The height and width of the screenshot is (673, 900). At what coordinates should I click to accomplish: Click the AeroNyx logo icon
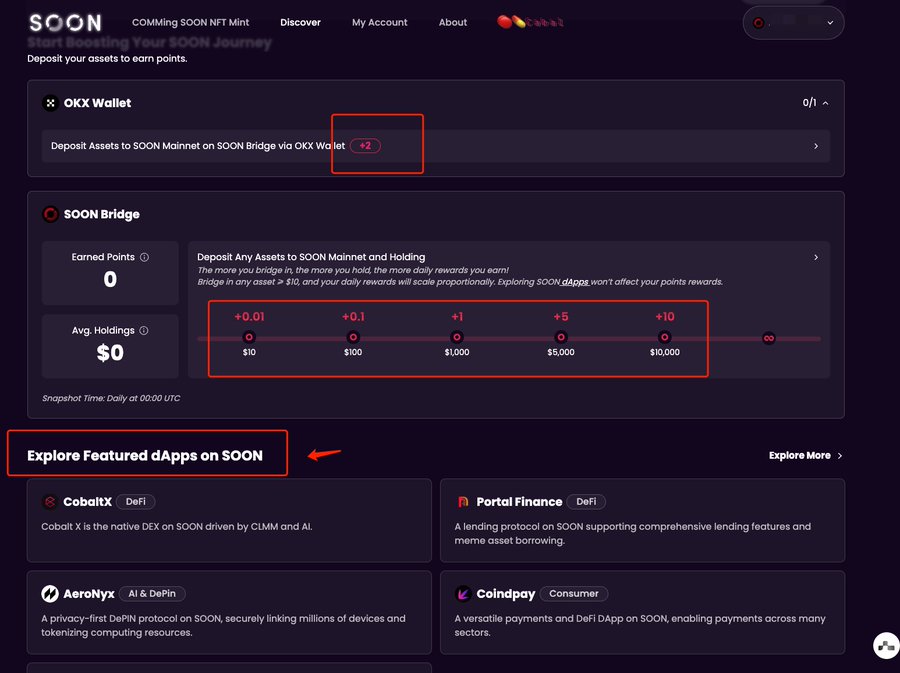pos(50,594)
